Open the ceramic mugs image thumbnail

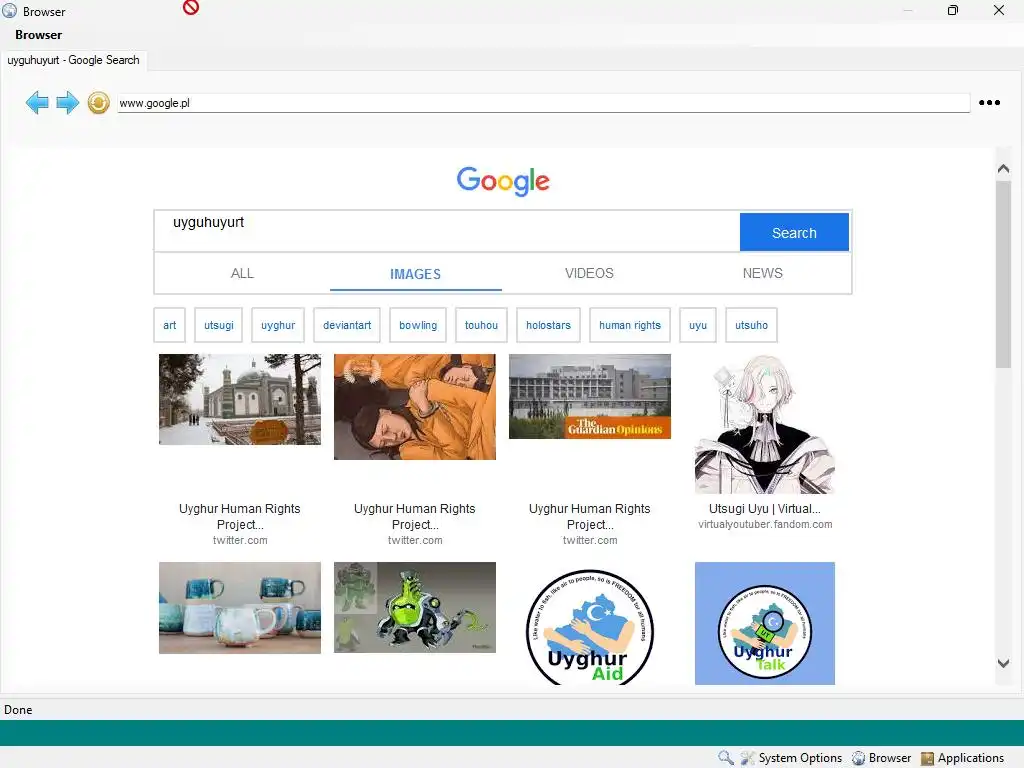240,607
